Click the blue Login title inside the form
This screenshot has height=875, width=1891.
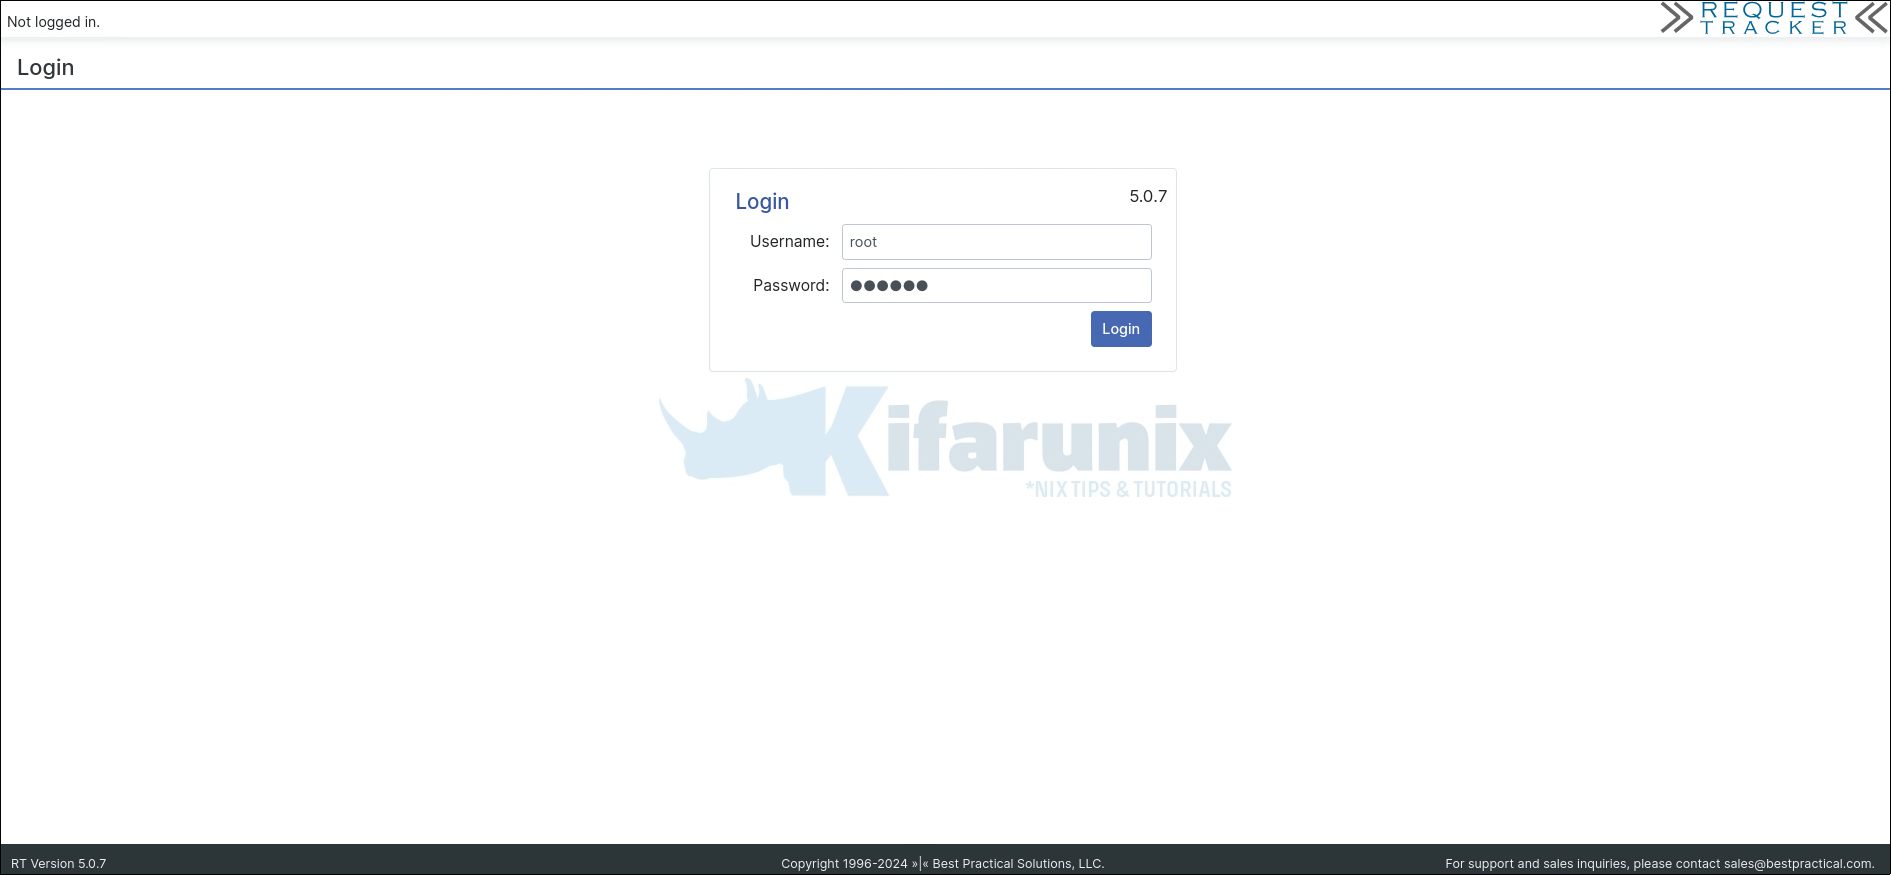point(762,202)
